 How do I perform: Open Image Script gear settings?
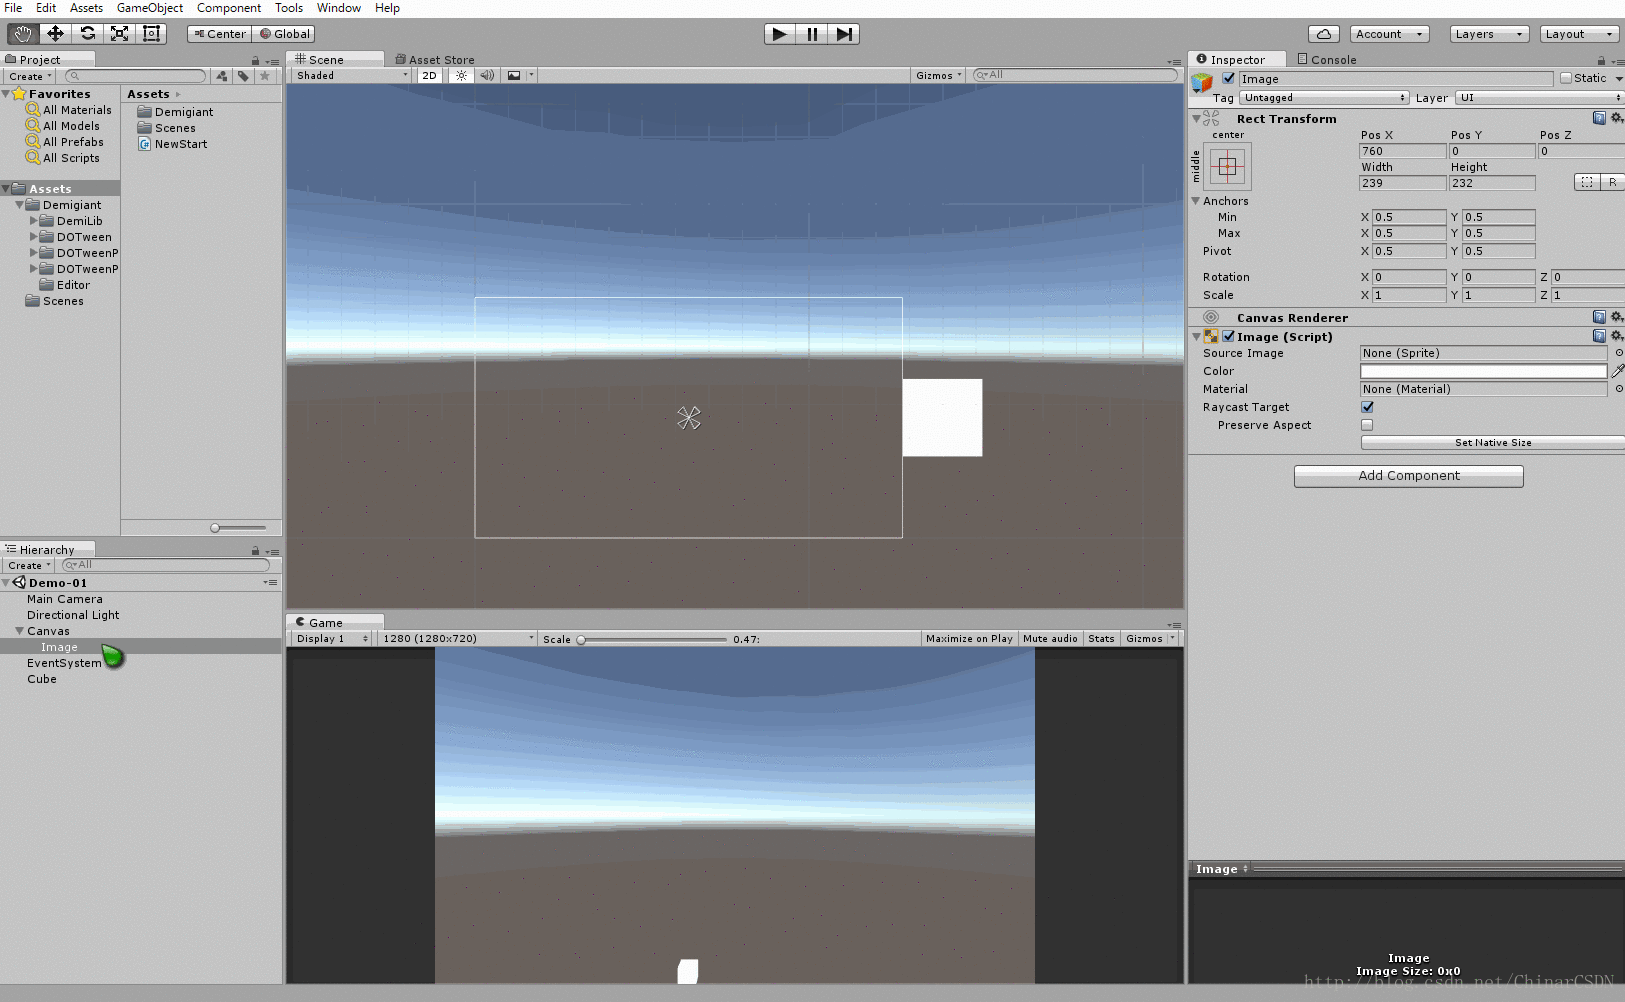click(x=1617, y=336)
